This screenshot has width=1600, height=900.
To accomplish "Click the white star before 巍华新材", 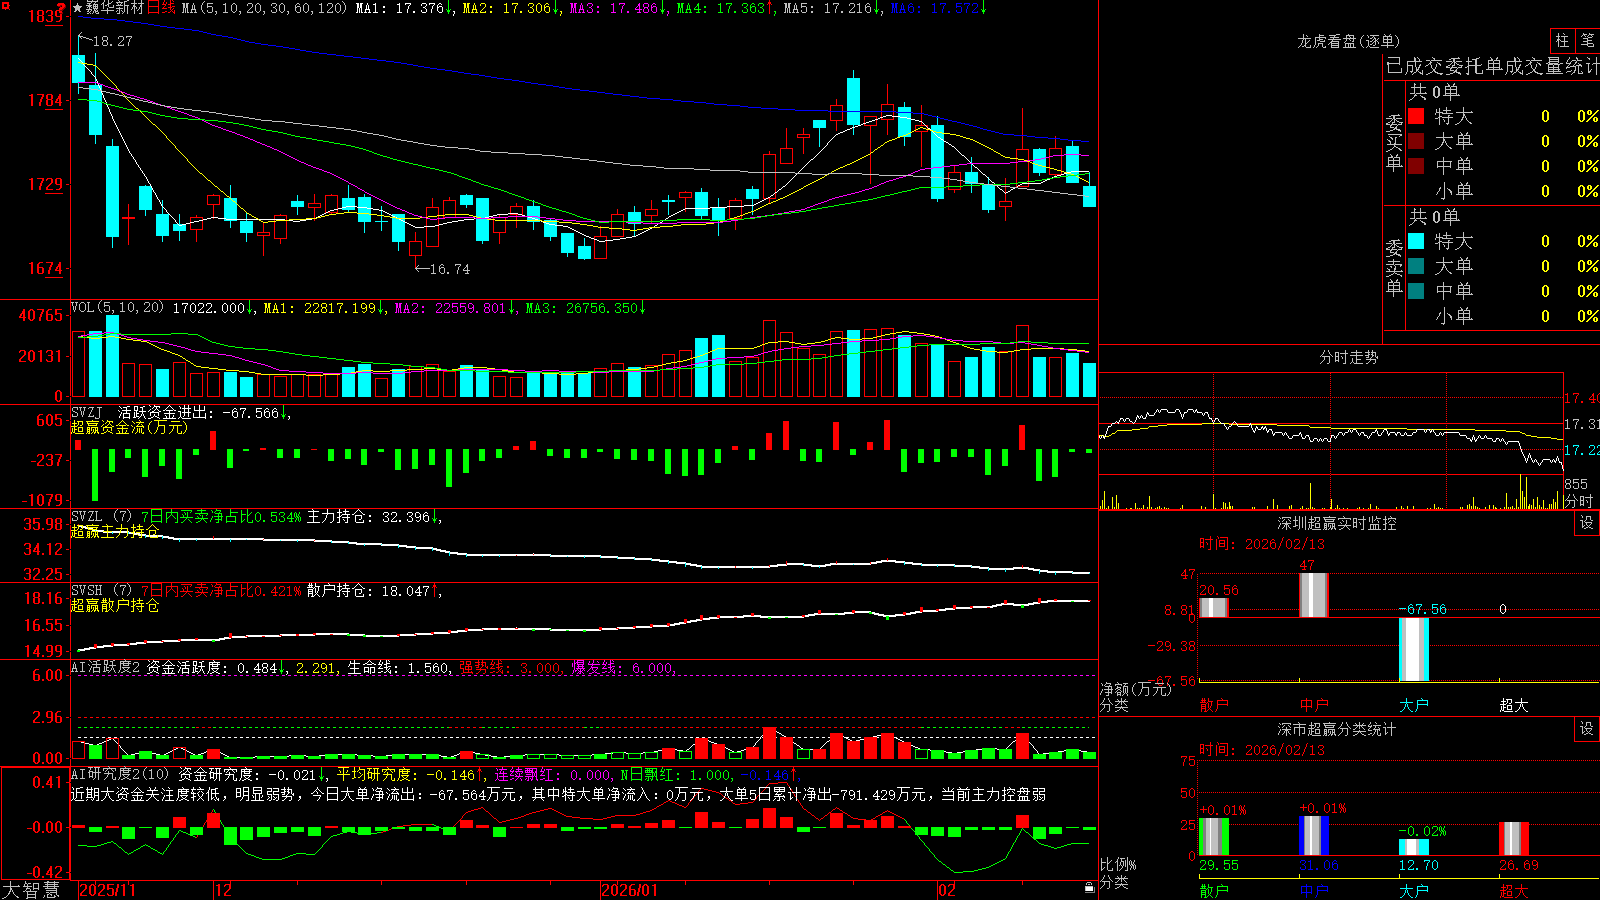I will [77, 8].
